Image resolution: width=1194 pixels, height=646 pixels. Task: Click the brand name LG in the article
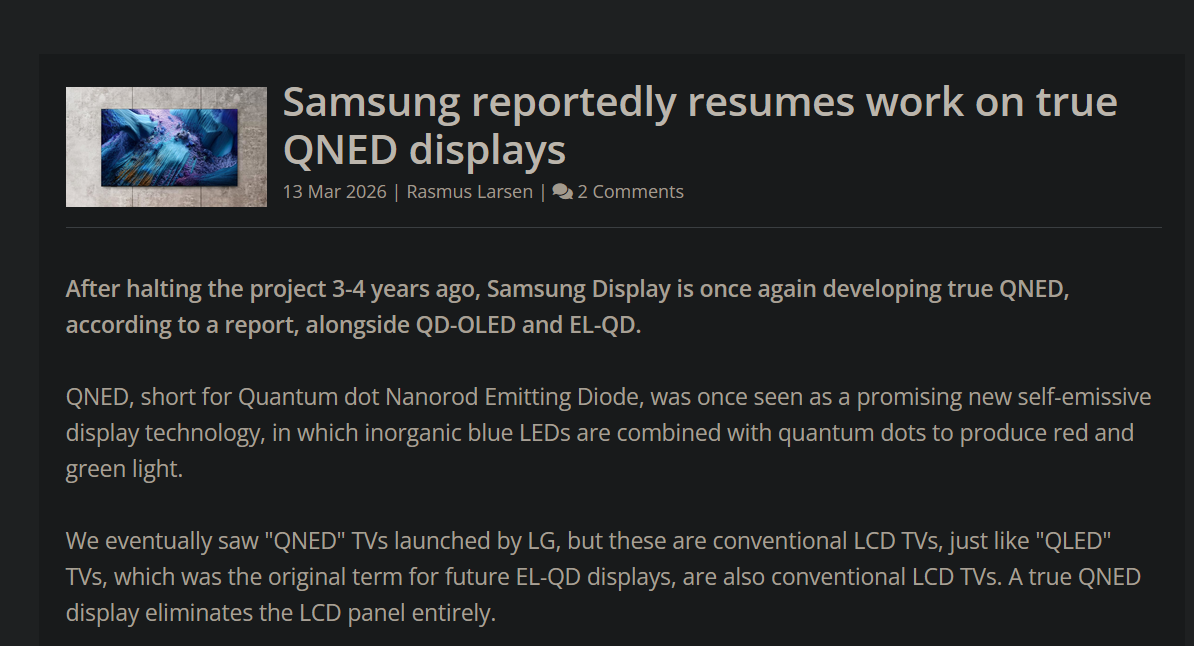pos(539,541)
